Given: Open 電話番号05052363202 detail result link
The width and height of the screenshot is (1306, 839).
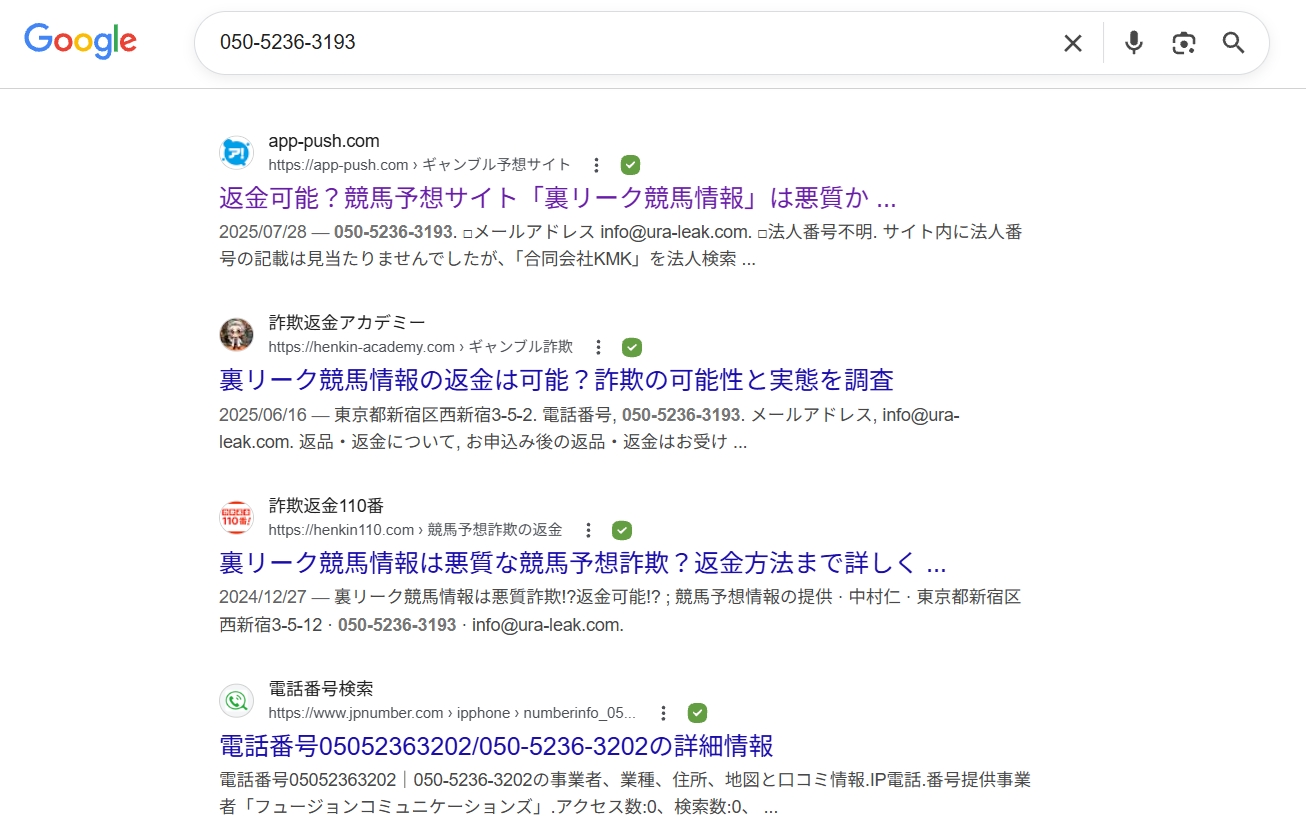Looking at the screenshot, I should coord(495,746).
